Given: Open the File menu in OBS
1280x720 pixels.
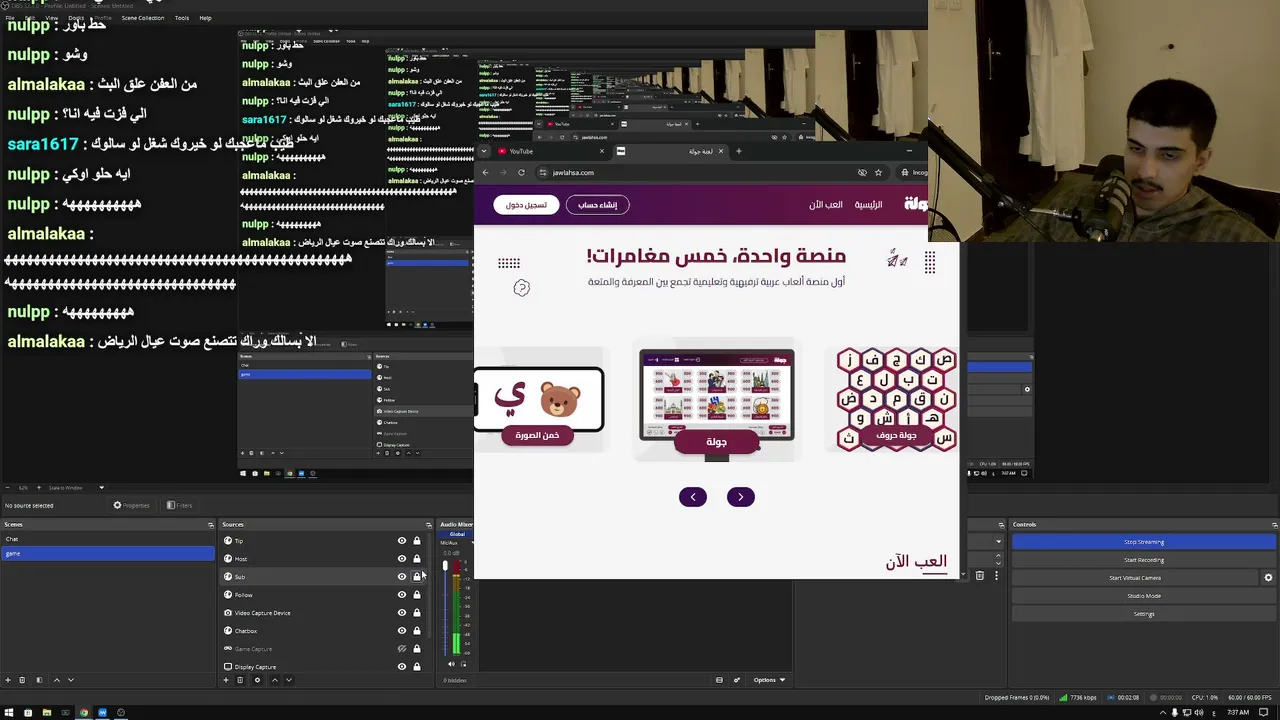Looking at the screenshot, I should tap(10, 18).
